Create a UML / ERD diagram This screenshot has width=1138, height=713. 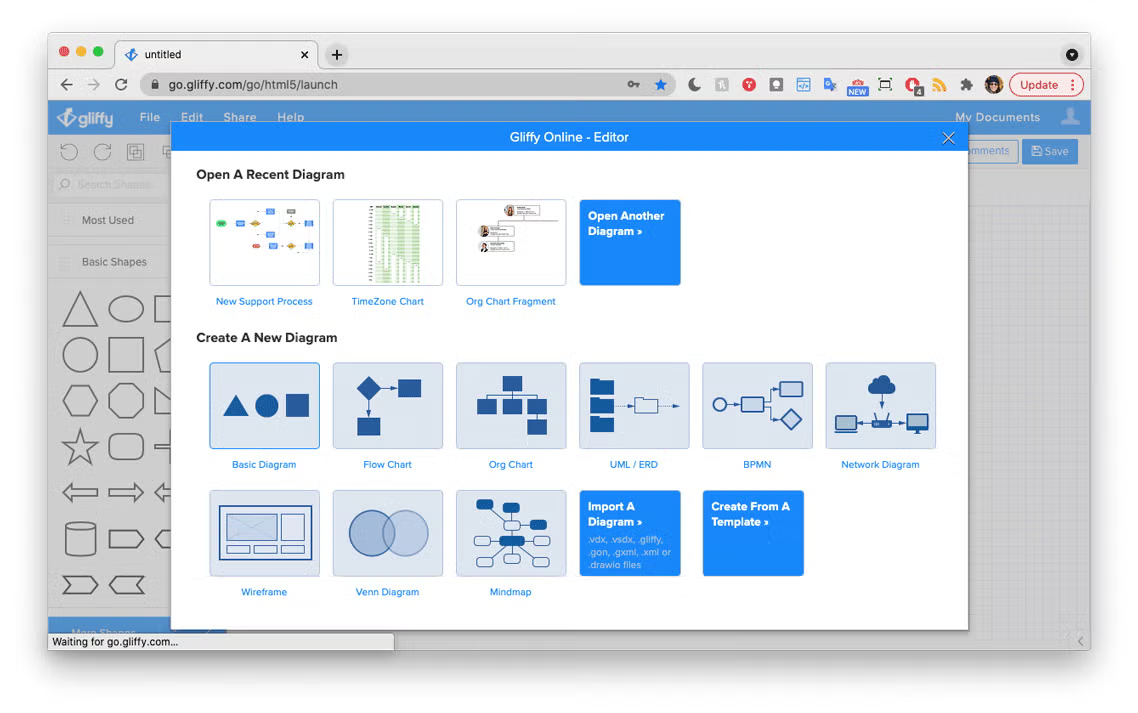[x=634, y=406]
